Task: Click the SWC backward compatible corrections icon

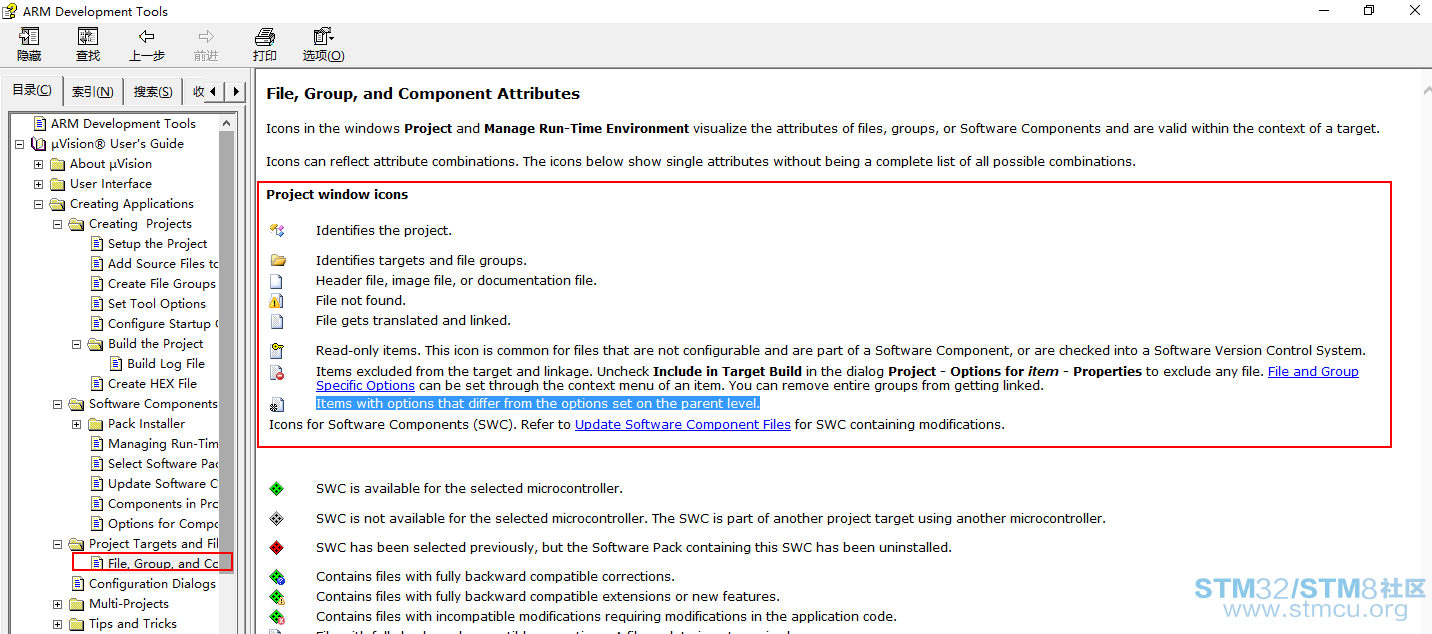Action: [x=277, y=577]
